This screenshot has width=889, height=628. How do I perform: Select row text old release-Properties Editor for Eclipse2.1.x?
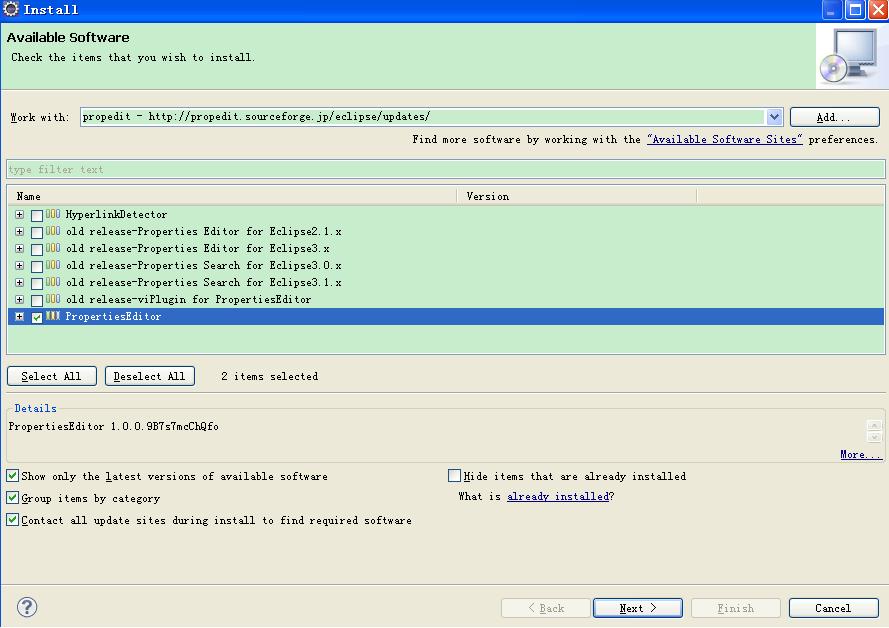(204, 231)
